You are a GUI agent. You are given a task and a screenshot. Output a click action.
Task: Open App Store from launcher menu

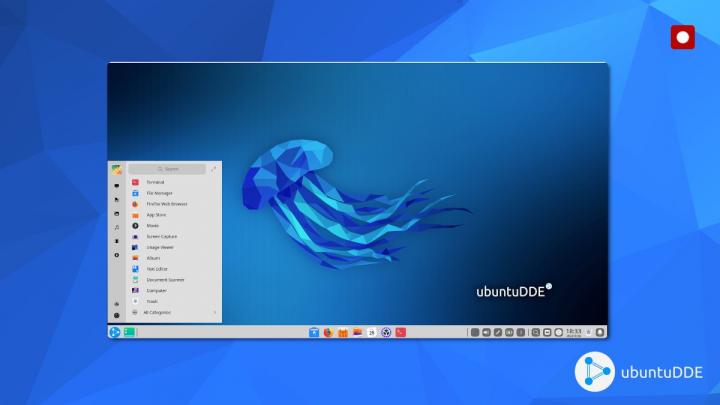[156, 215]
